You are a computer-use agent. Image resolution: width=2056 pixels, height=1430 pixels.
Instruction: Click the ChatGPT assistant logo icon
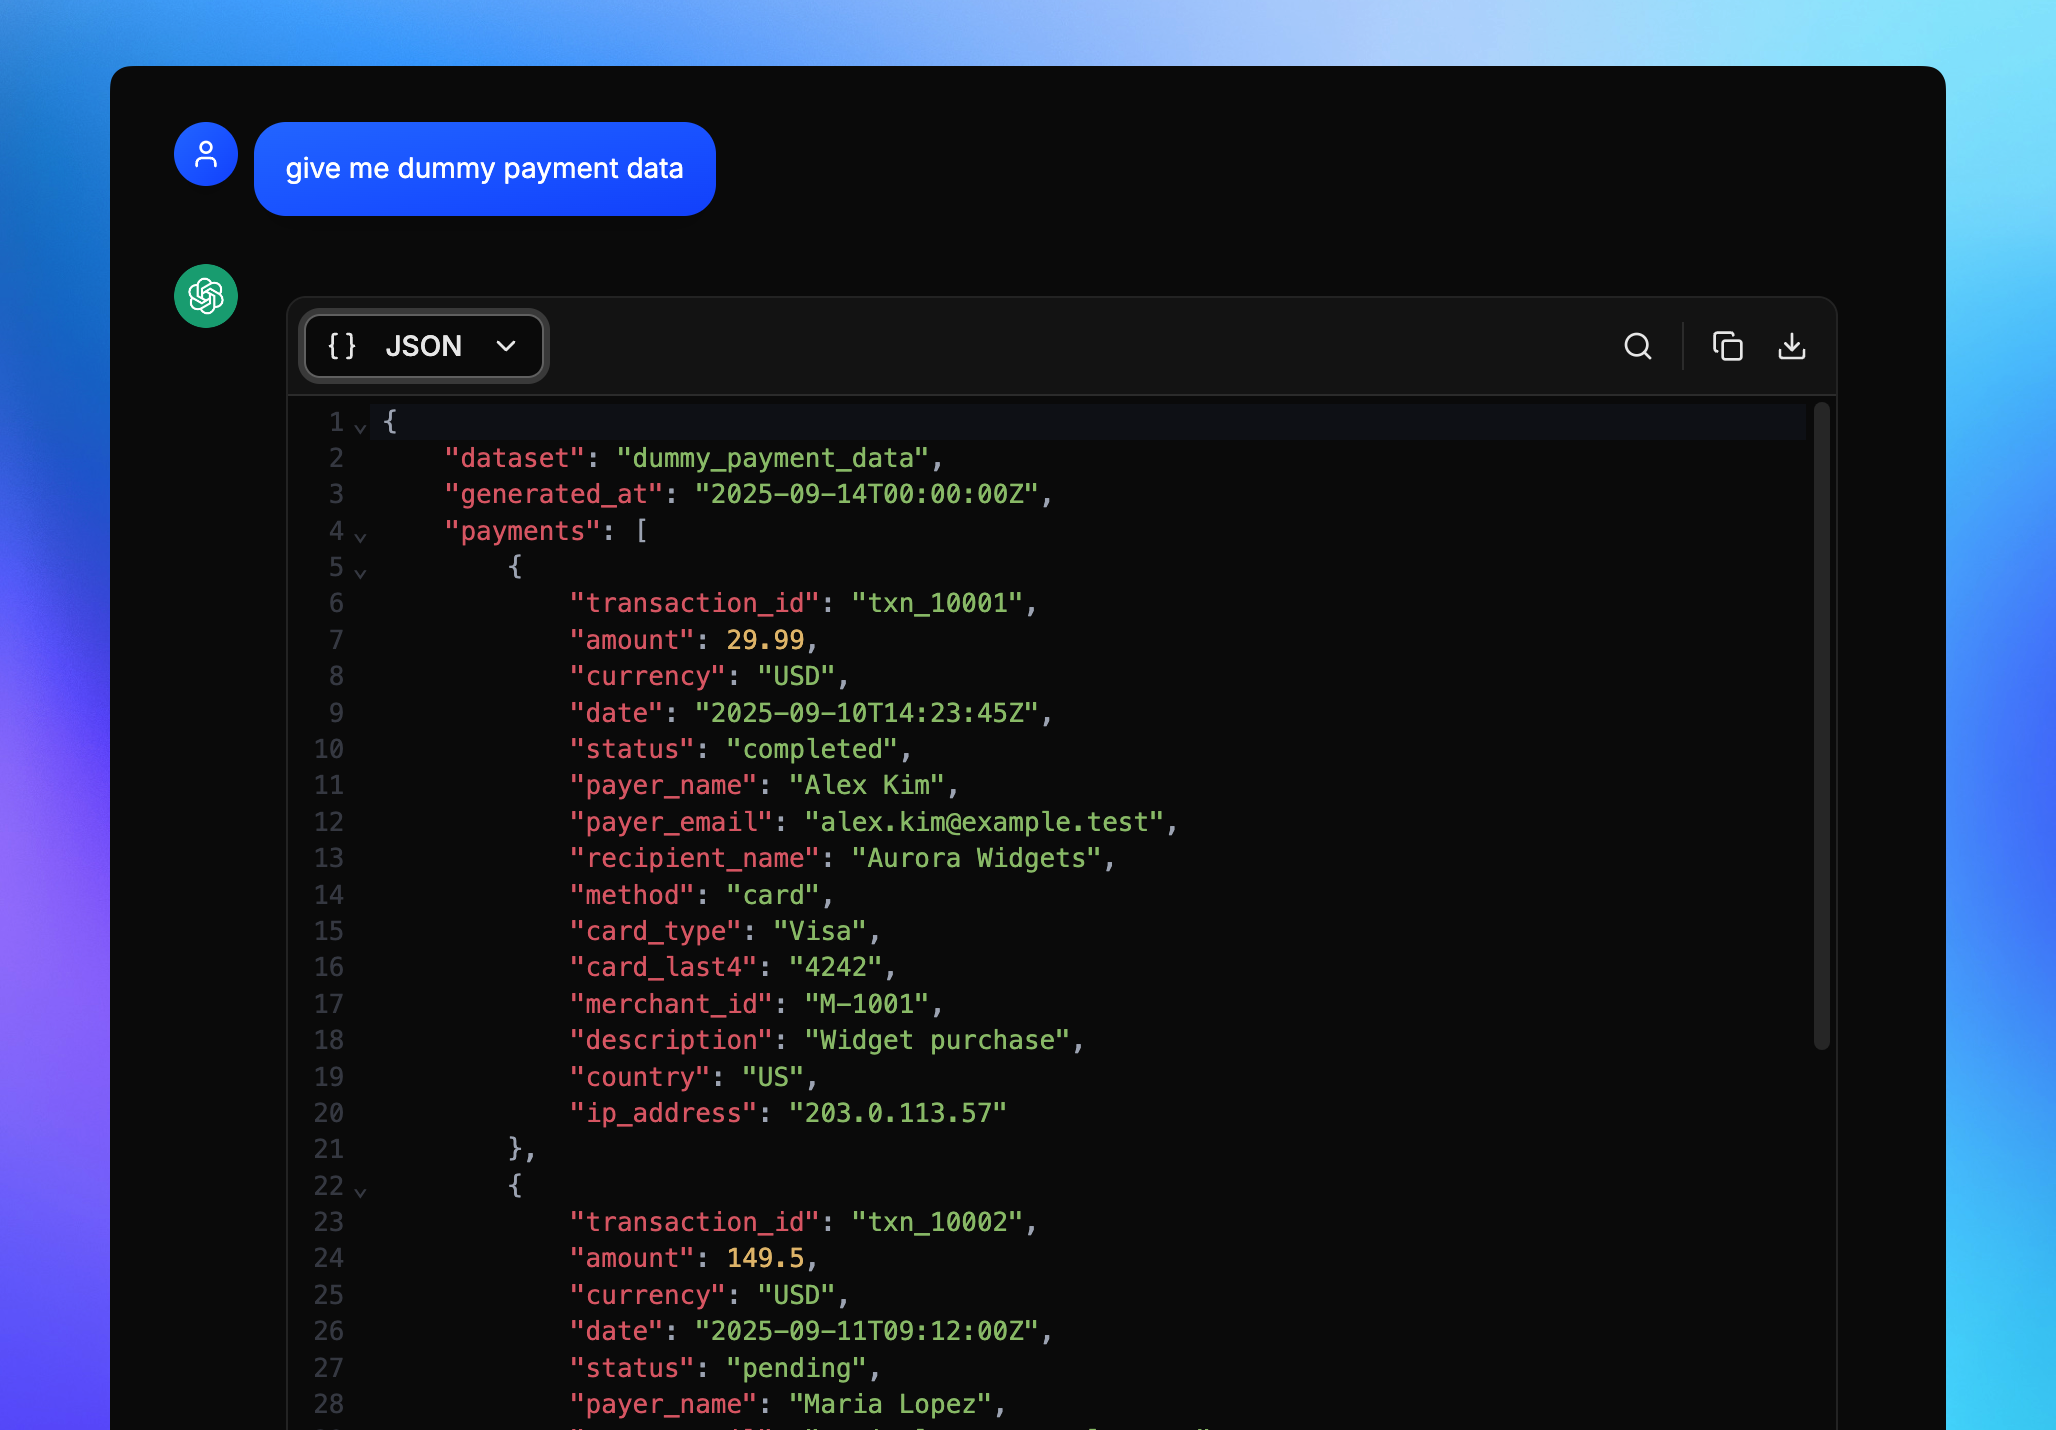206,296
